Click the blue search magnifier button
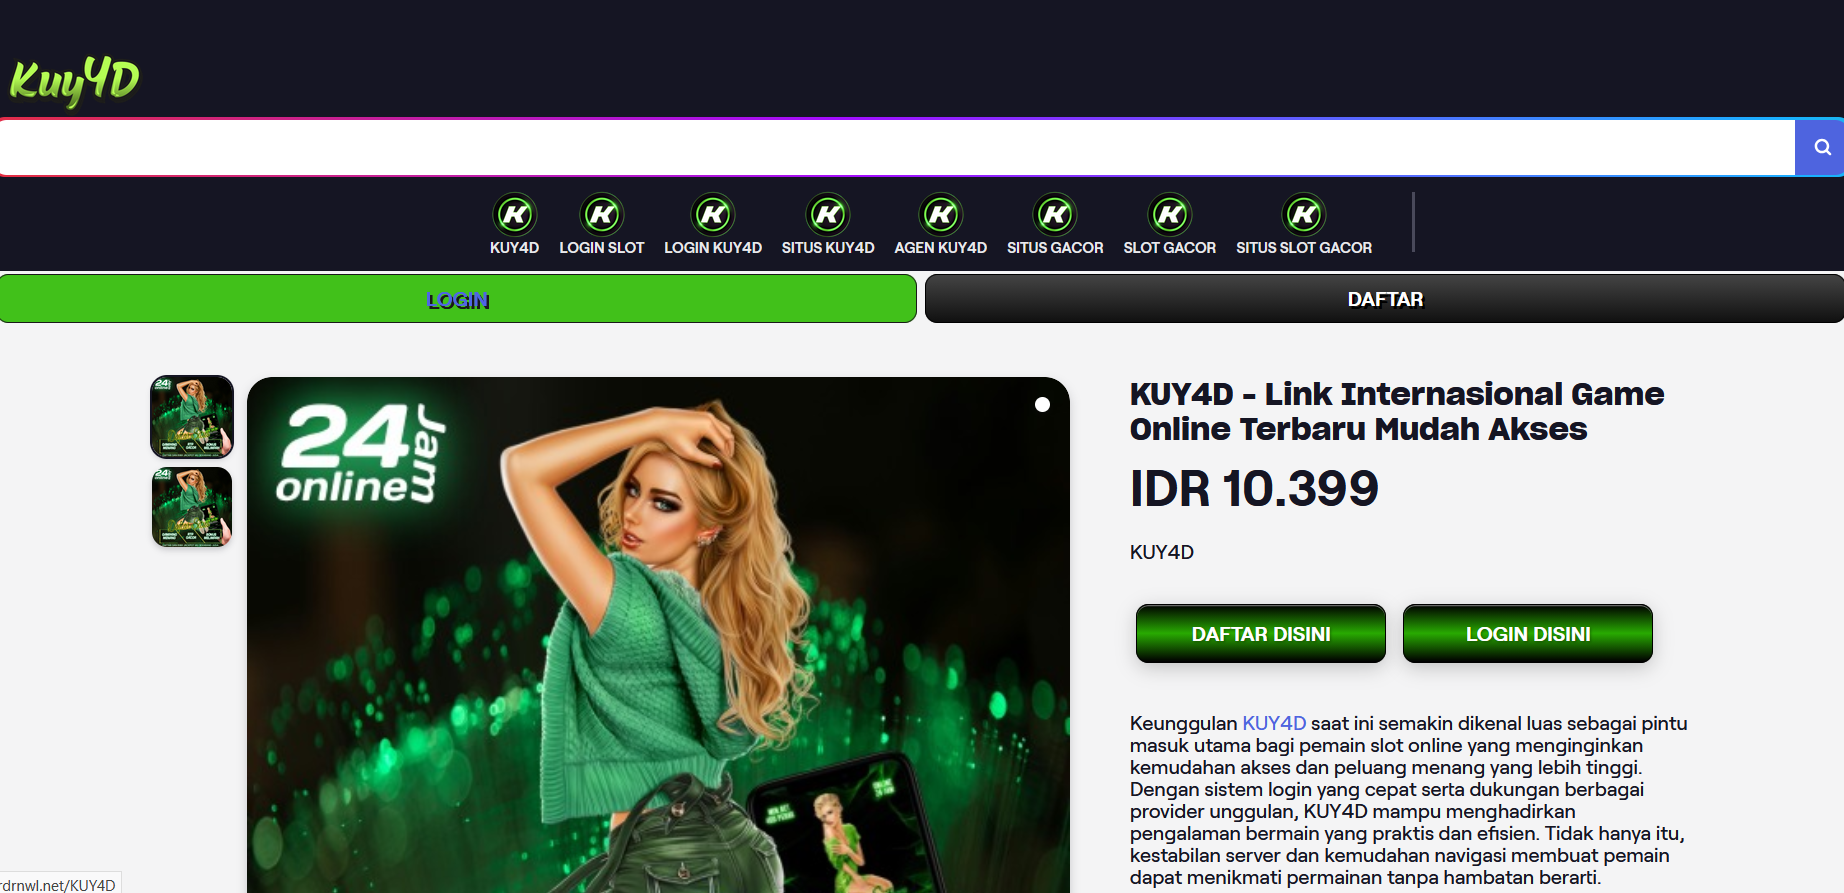This screenshot has height=893, width=1844. coord(1821,148)
